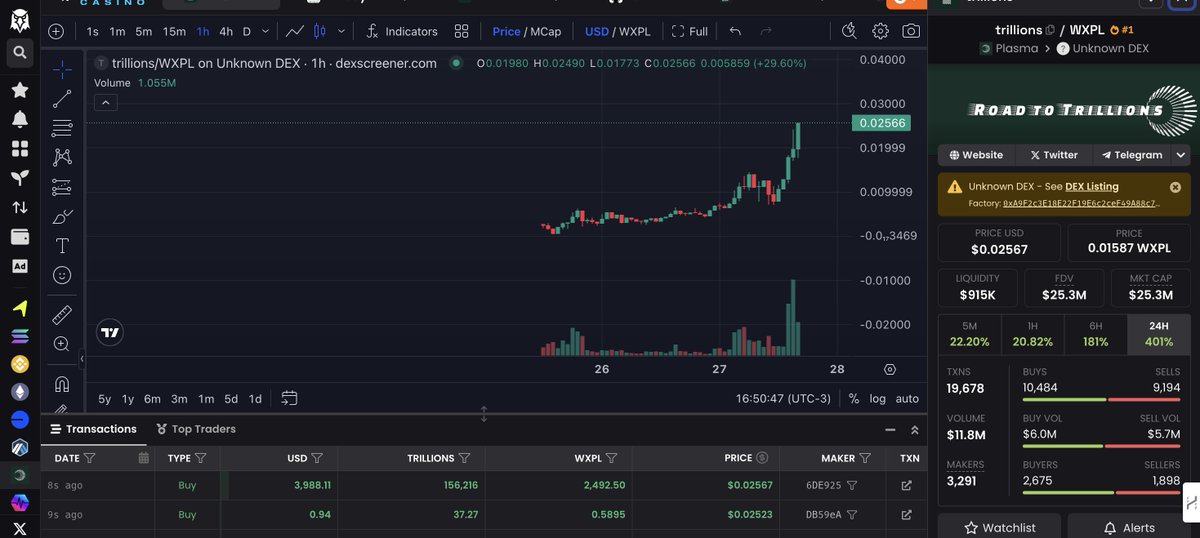The width and height of the screenshot is (1200, 538).
Task: Open the MAKER column filter
Action: 865,458
